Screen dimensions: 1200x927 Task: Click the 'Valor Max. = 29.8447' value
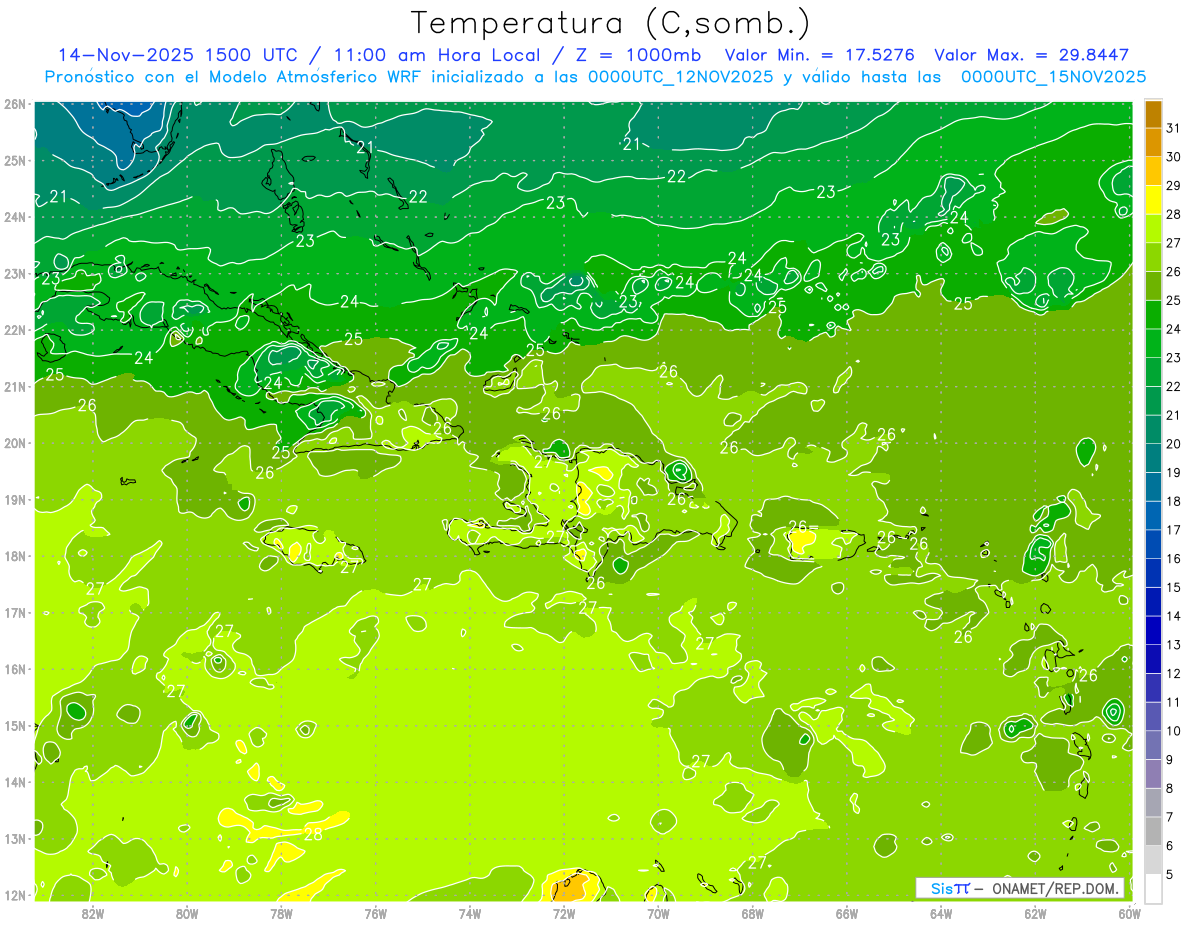pyautogui.click(x=1032, y=55)
